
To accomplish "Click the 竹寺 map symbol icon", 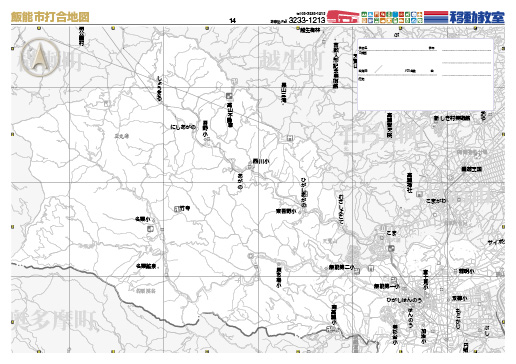I will pyautogui.click(x=177, y=209).
